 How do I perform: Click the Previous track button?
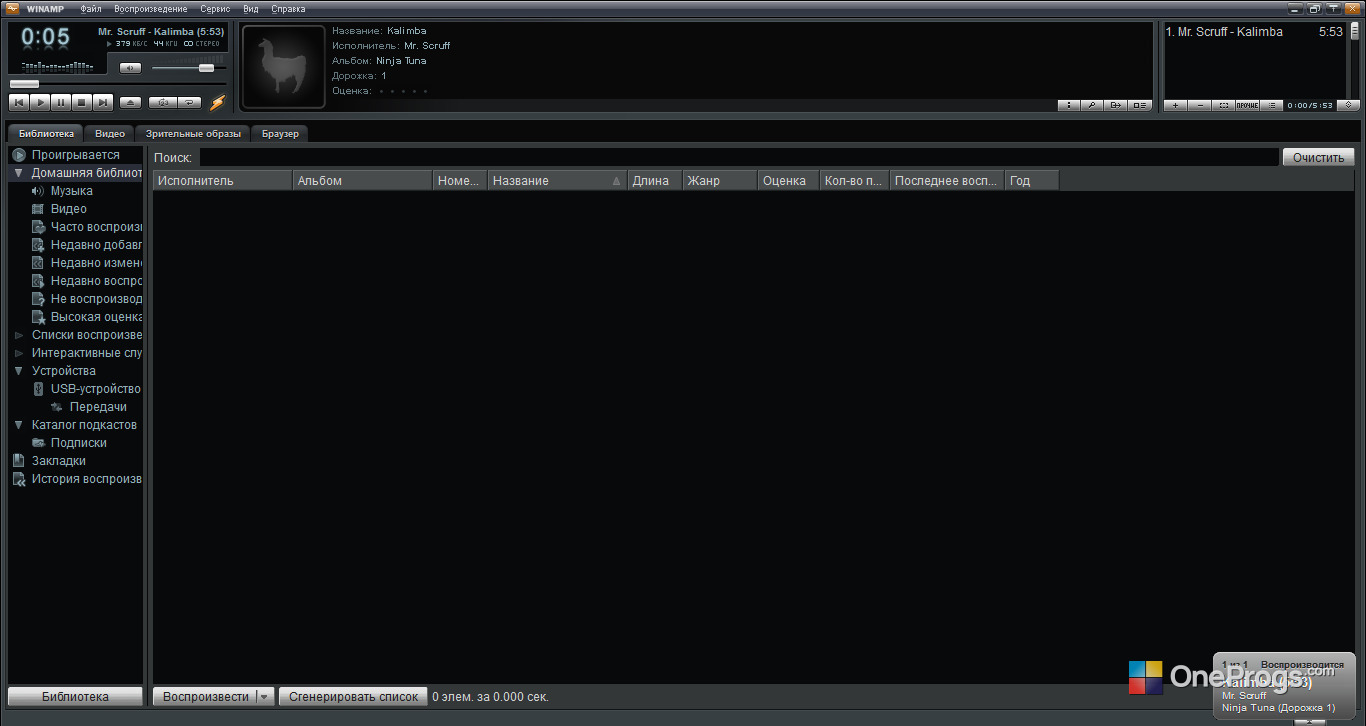pos(19,102)
